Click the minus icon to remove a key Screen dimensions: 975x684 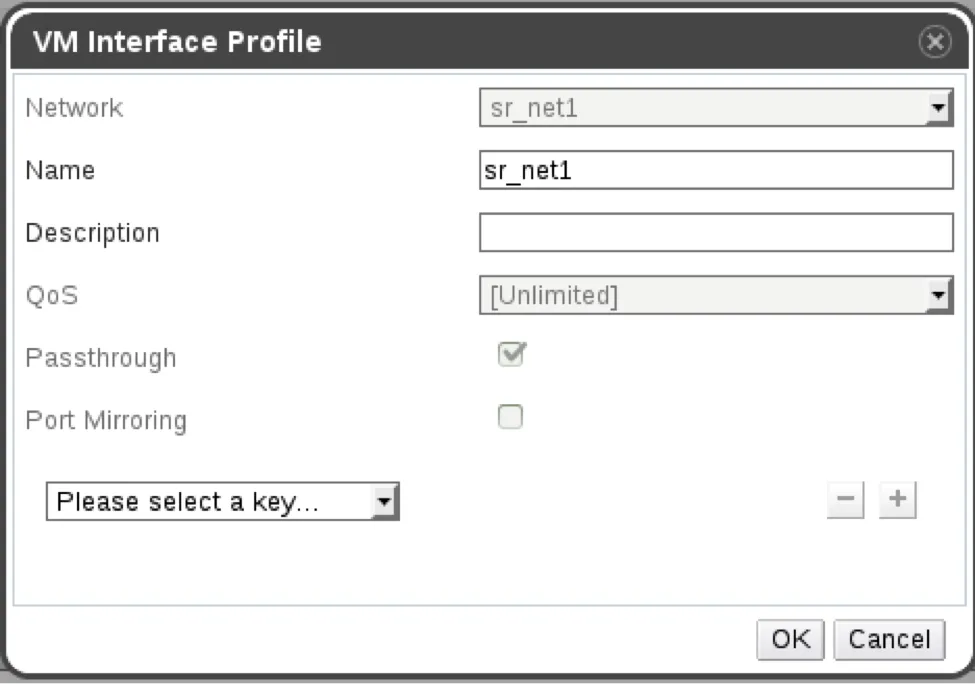[x=845, y=500]
